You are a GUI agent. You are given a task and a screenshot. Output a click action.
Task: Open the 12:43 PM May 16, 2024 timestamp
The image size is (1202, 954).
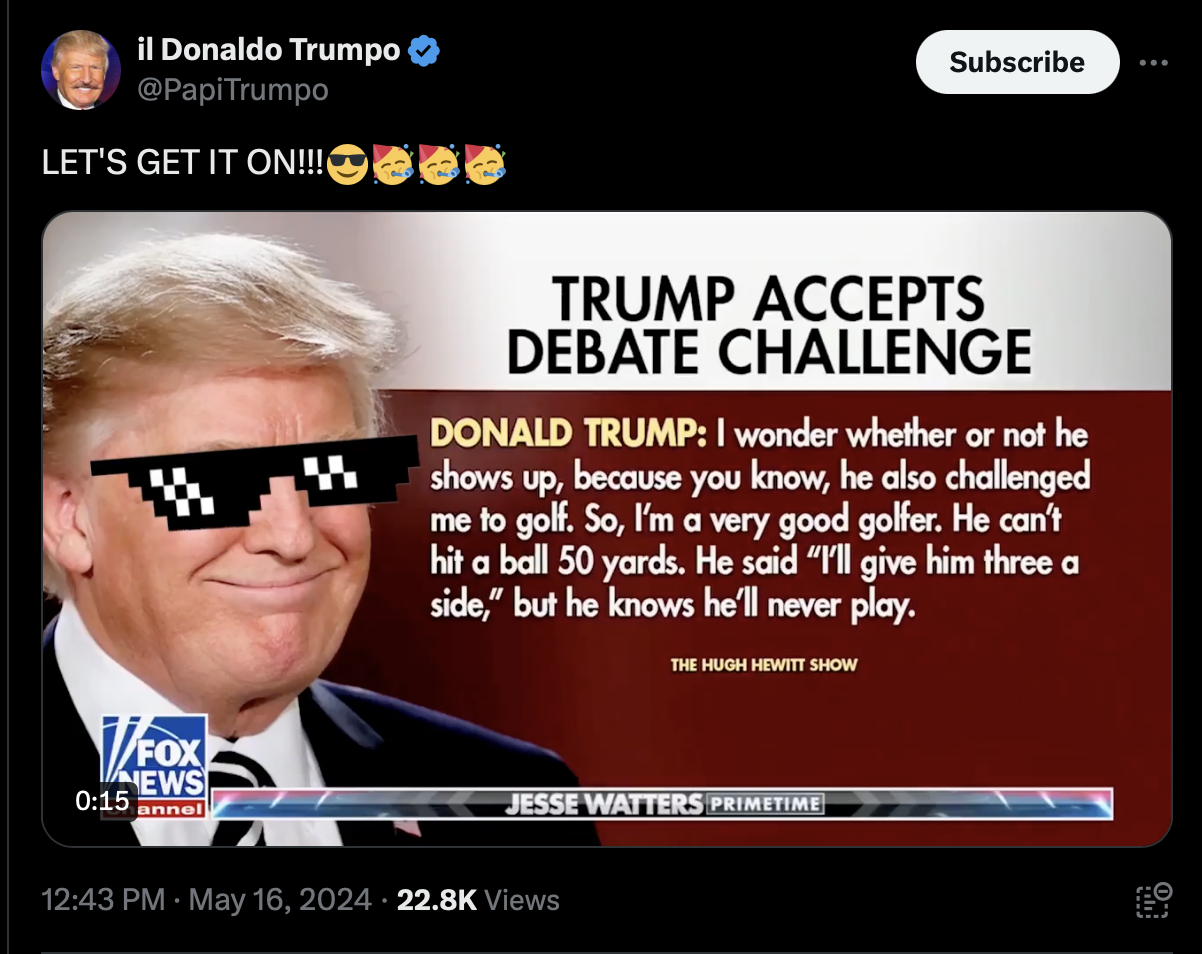pos(206,900)
